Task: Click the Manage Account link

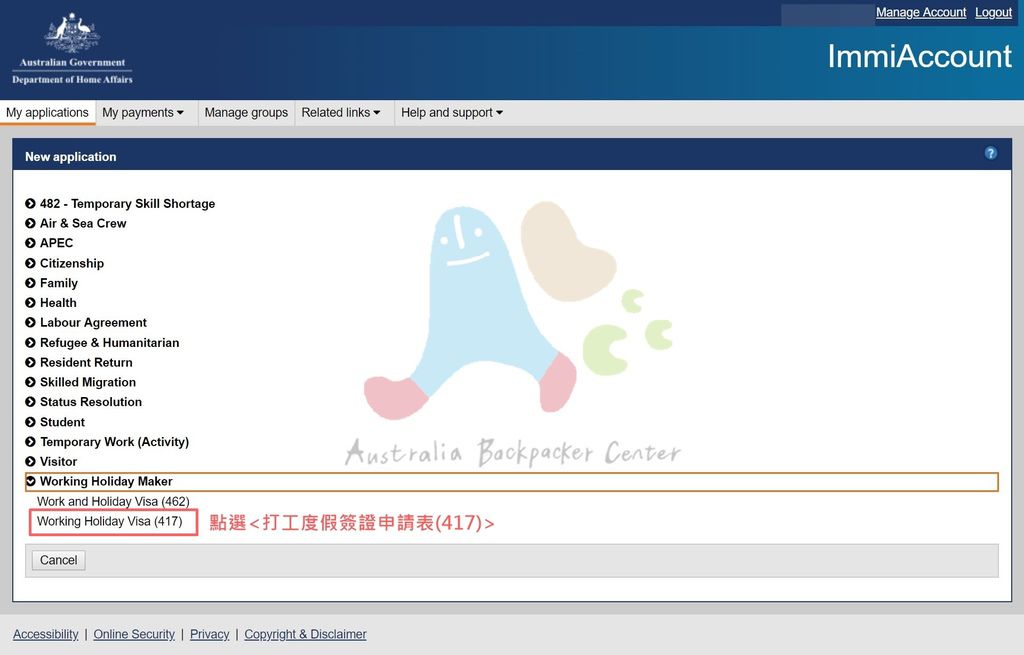Action: pyautogui.click(x=921, y=12)
